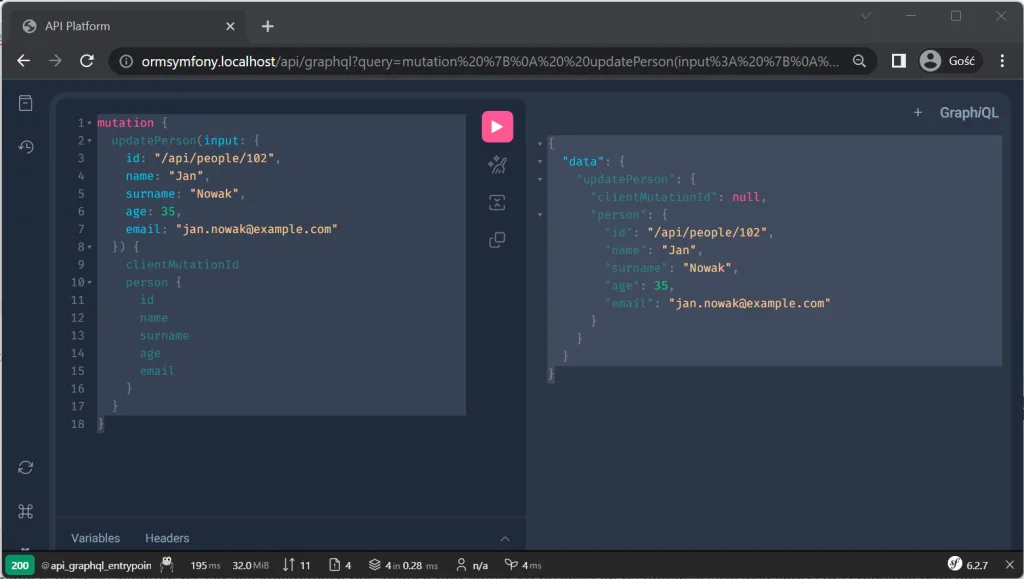Click the 200 status code in the profiler toolbar
The height and width of the screenshot is (579, 1024).
point(20,565)
